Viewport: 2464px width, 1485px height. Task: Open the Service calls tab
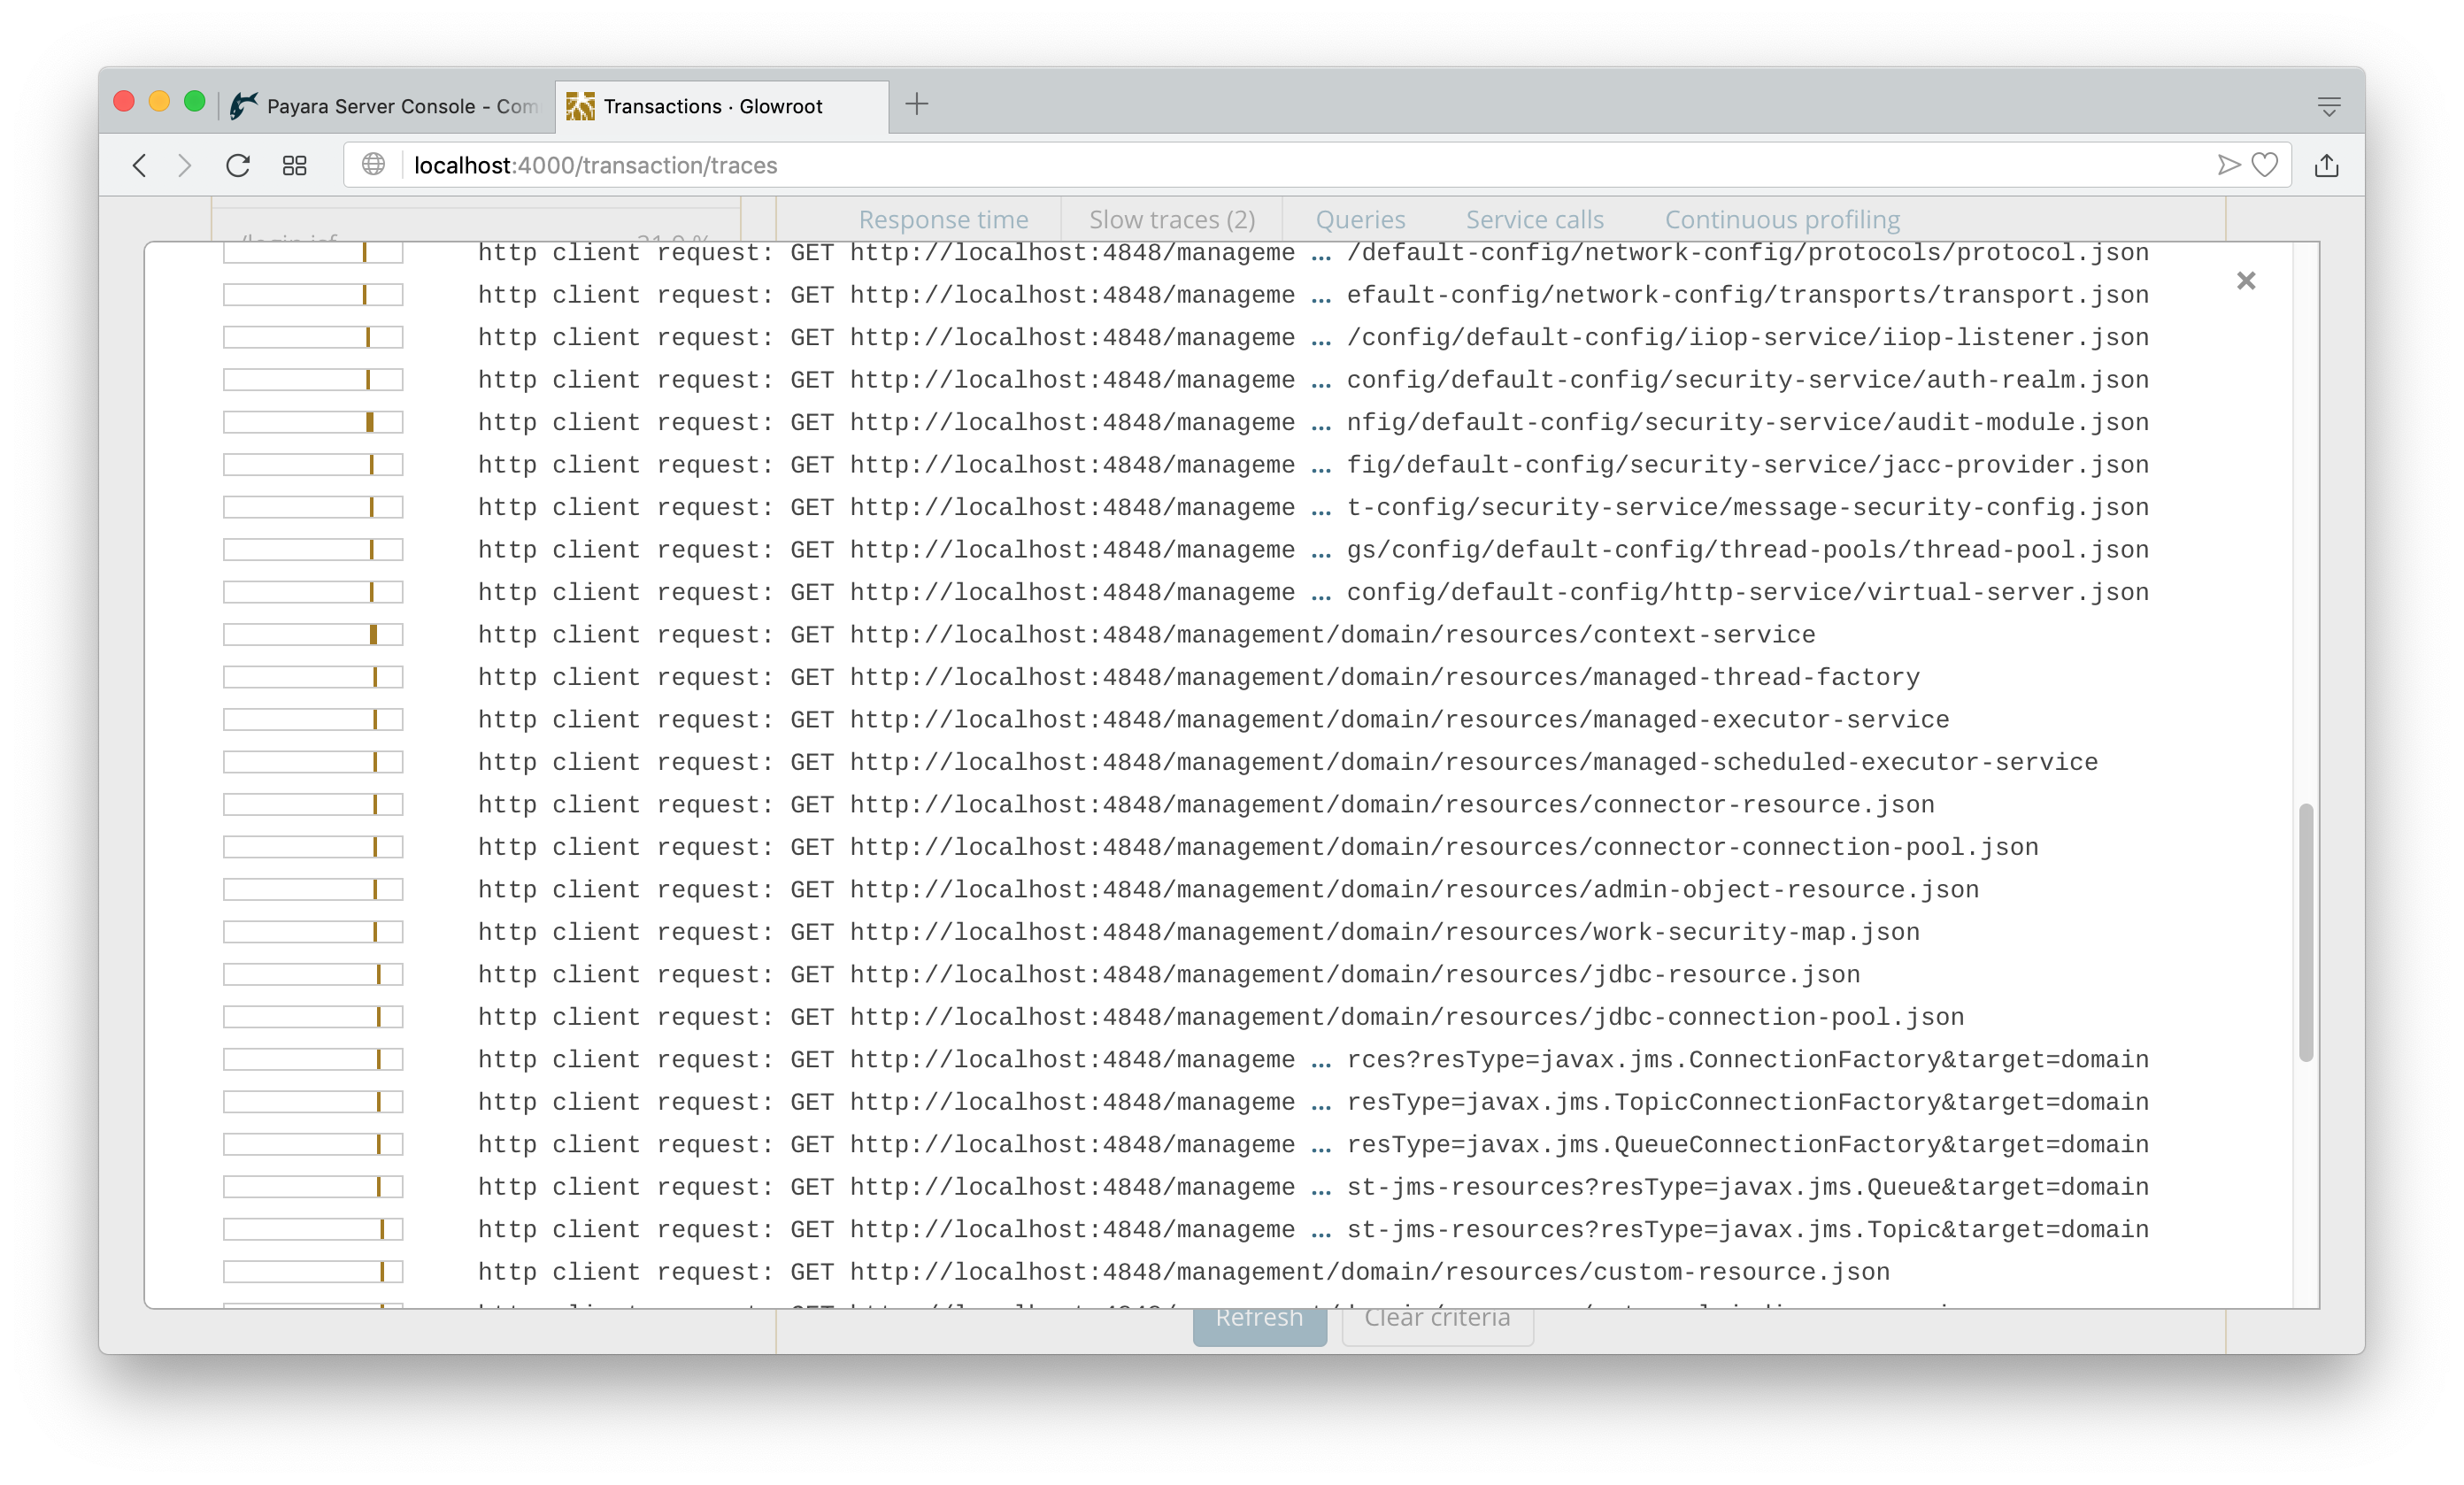pyautogui.click(x=1534, y=219)
